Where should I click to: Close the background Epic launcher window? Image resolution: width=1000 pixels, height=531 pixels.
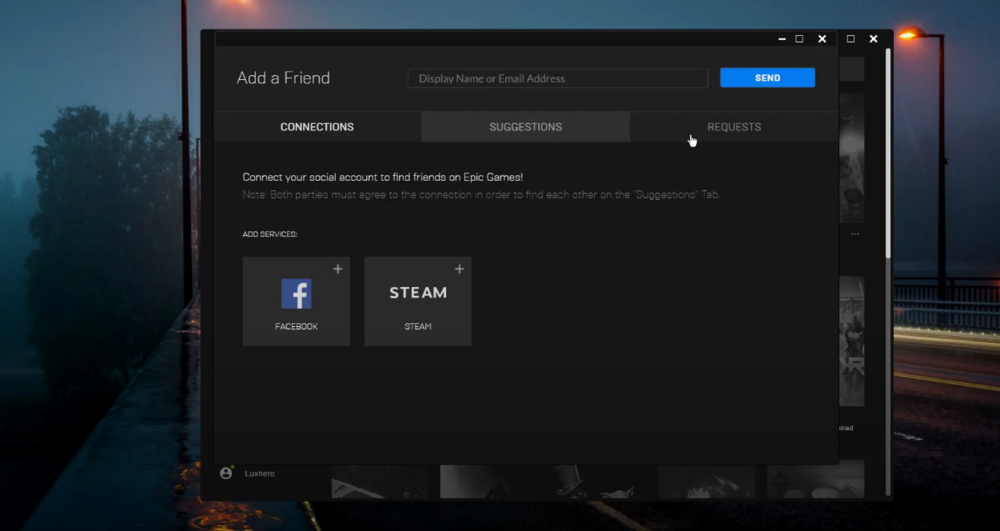click(x=873, y=39)
